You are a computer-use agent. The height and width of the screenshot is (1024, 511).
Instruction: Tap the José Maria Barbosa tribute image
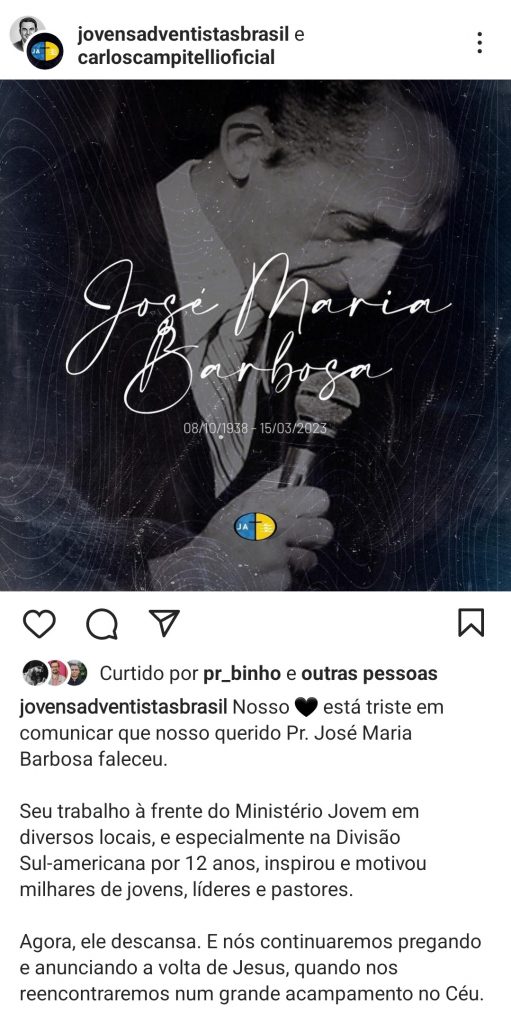(256, 335)
